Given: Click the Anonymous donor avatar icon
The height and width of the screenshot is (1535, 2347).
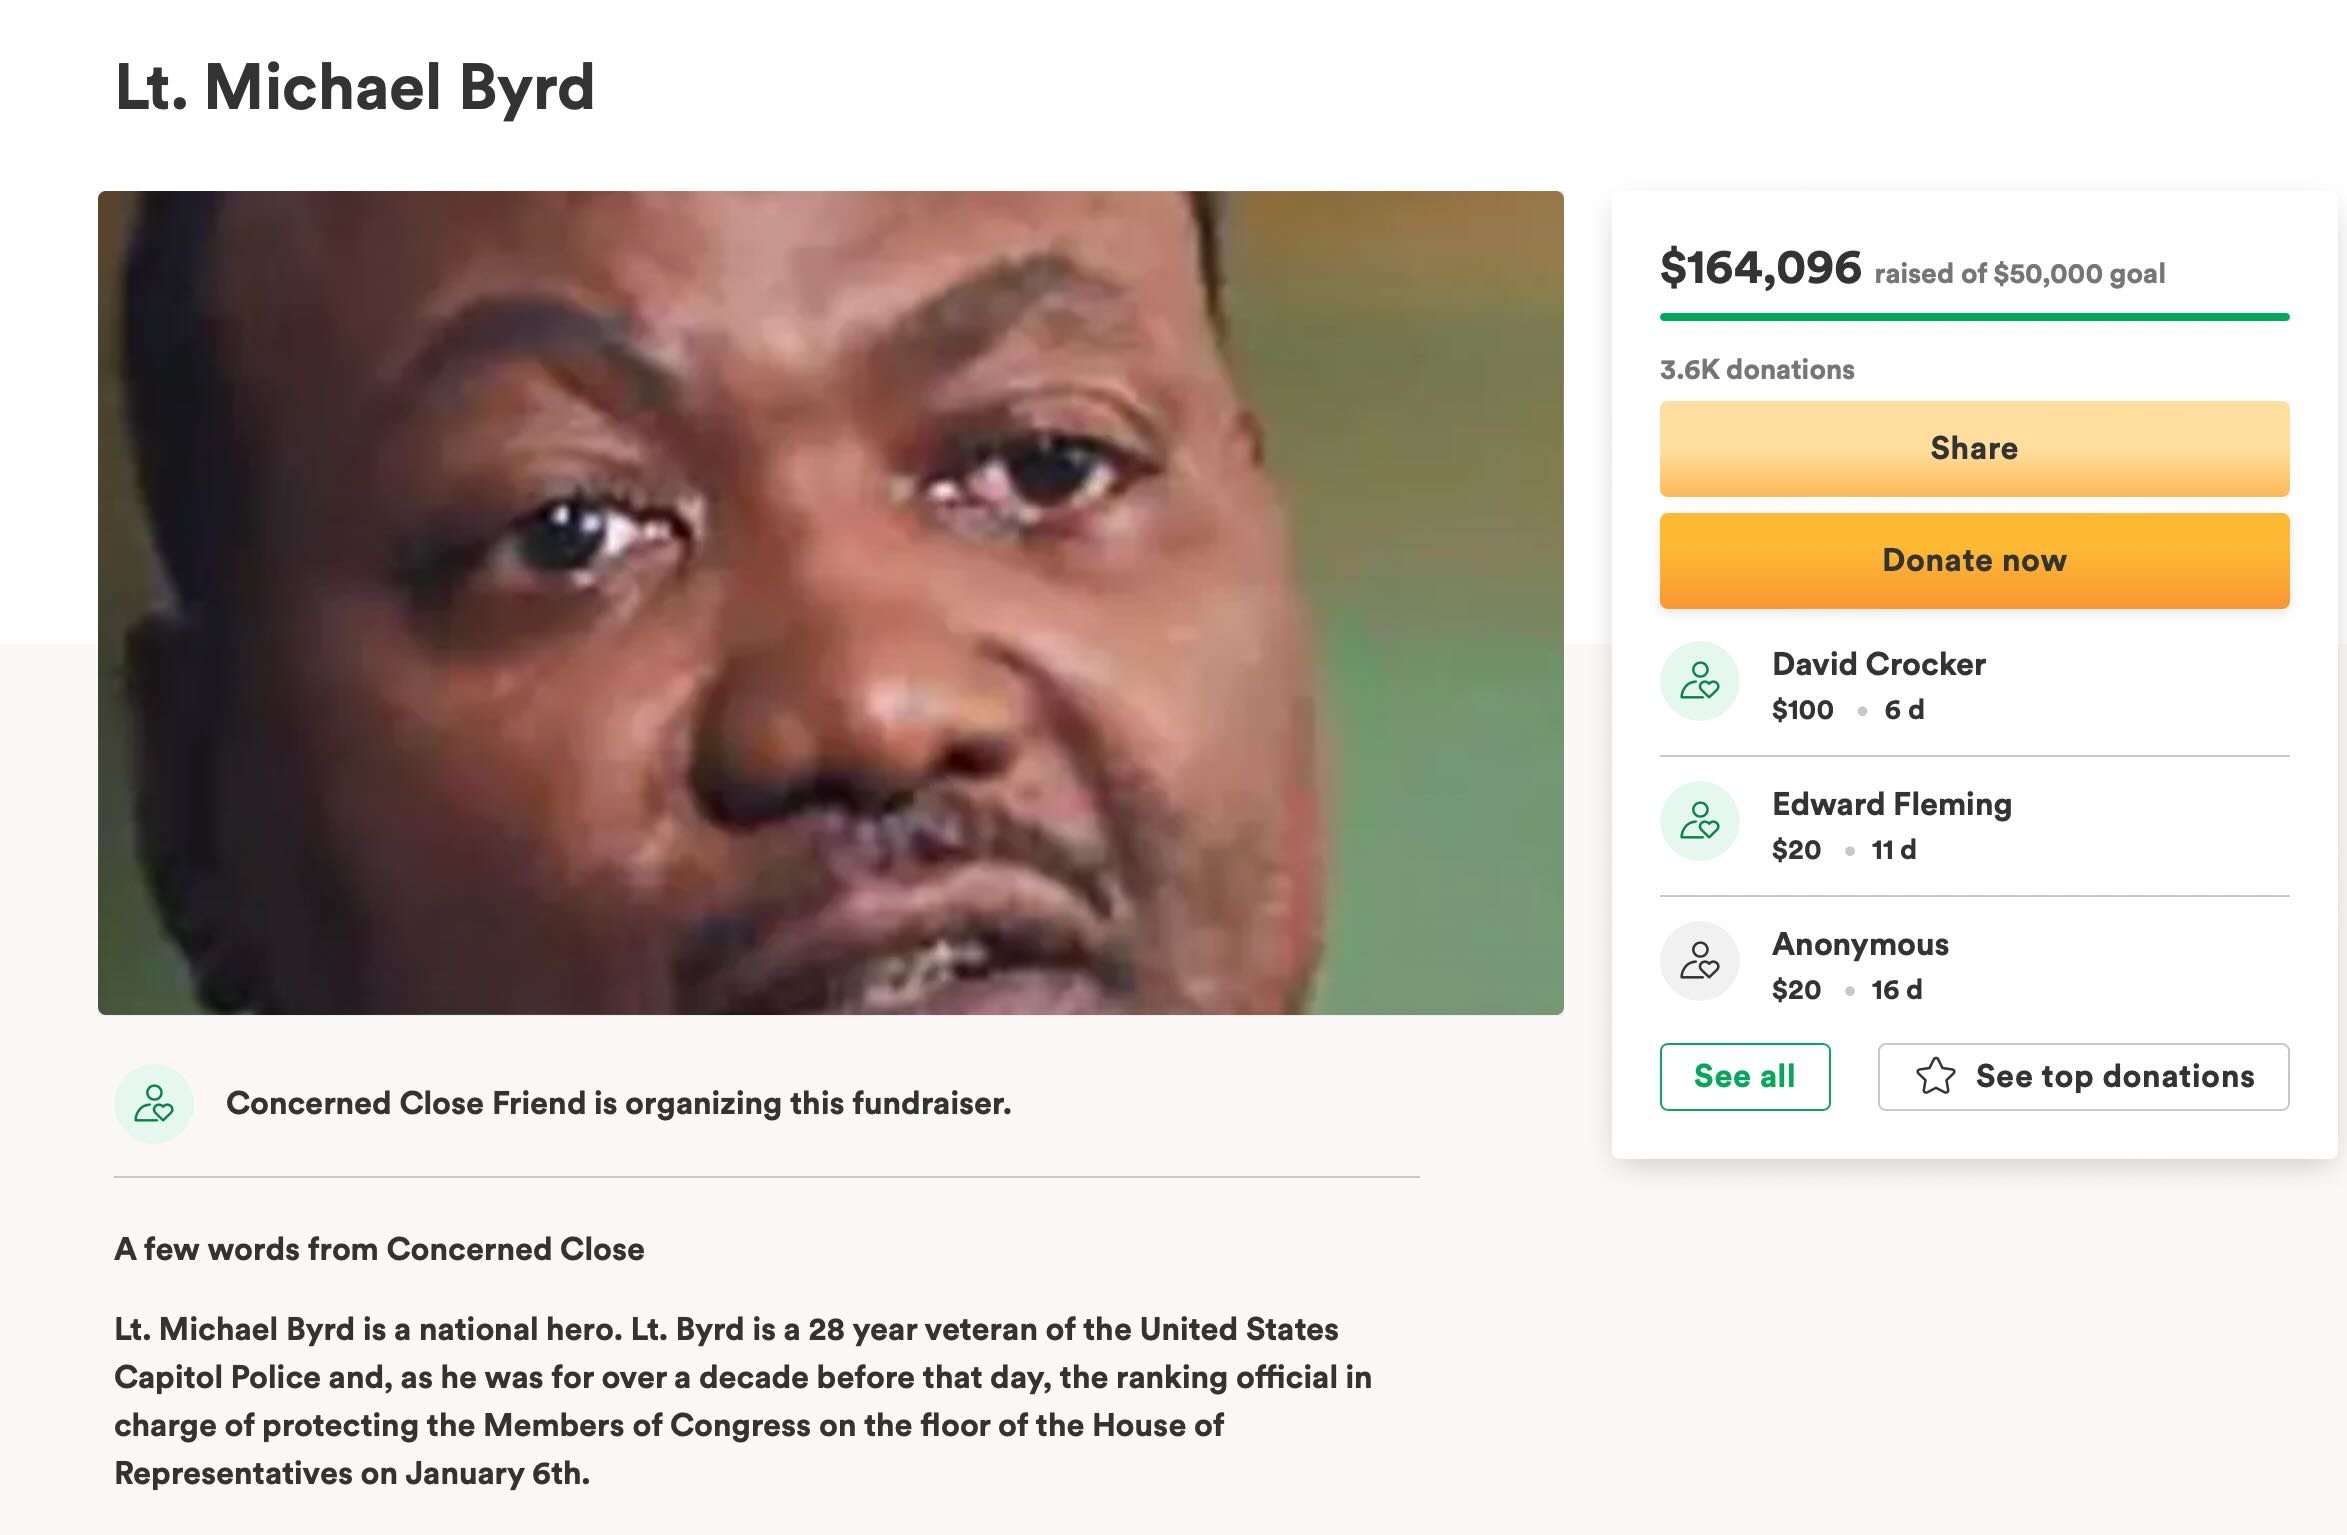Looking at the screenshot, I should [1699, 961].
